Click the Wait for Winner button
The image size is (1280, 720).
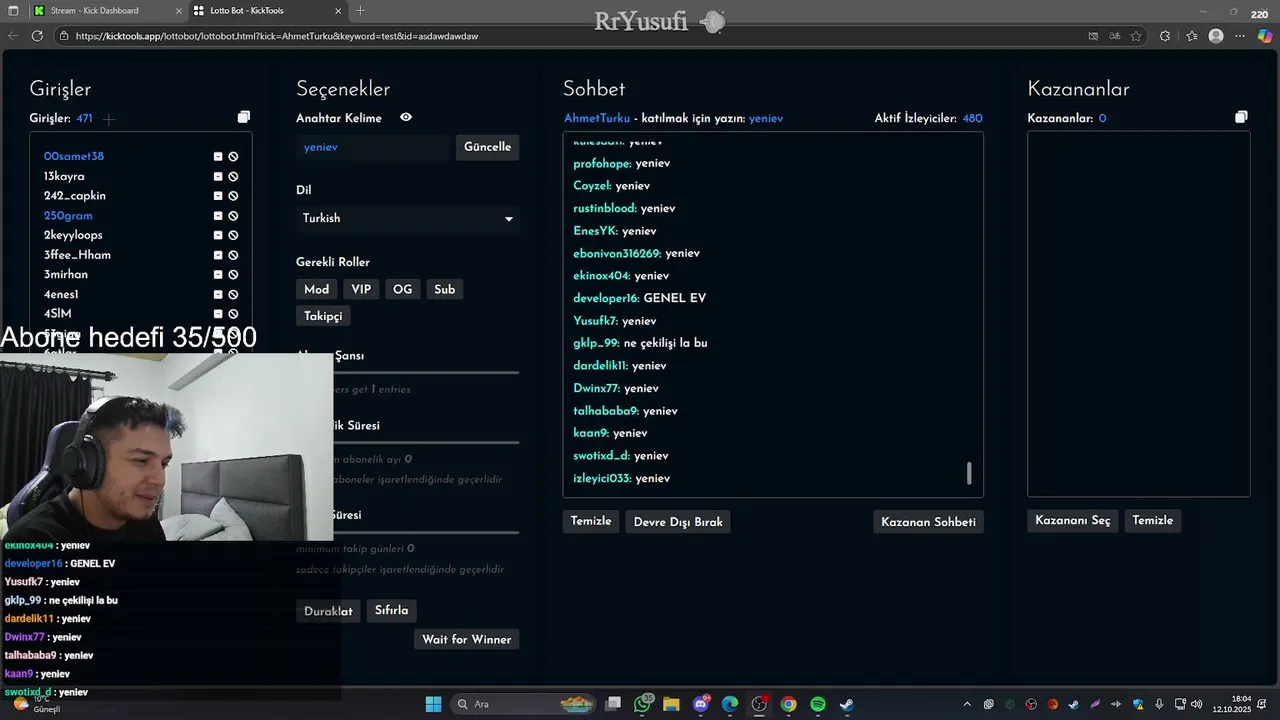pos(466,639)
